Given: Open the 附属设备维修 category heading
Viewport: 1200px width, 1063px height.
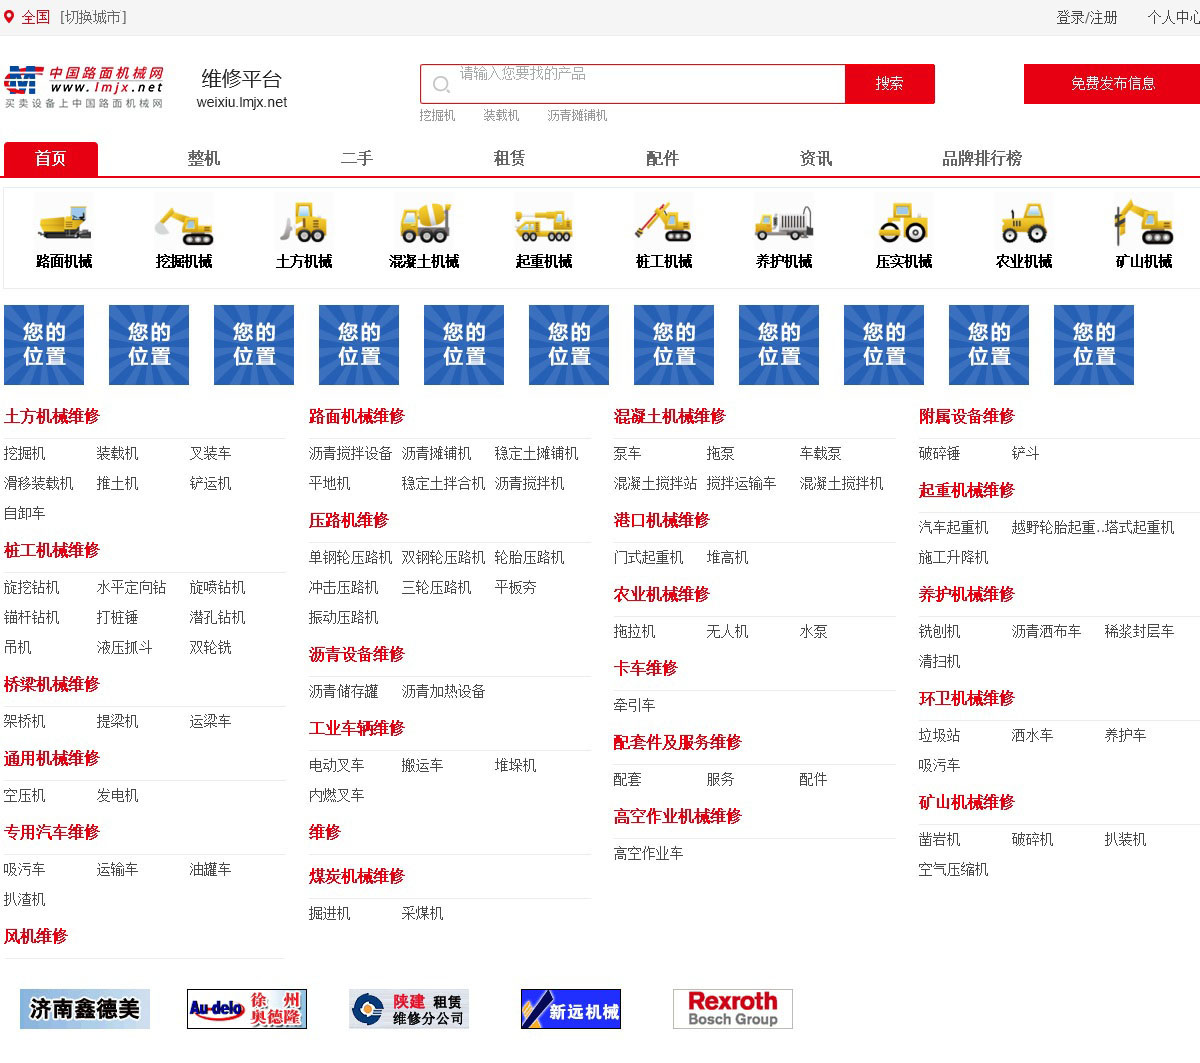Looking at the screenshot, I should click(x=967, y=417).
